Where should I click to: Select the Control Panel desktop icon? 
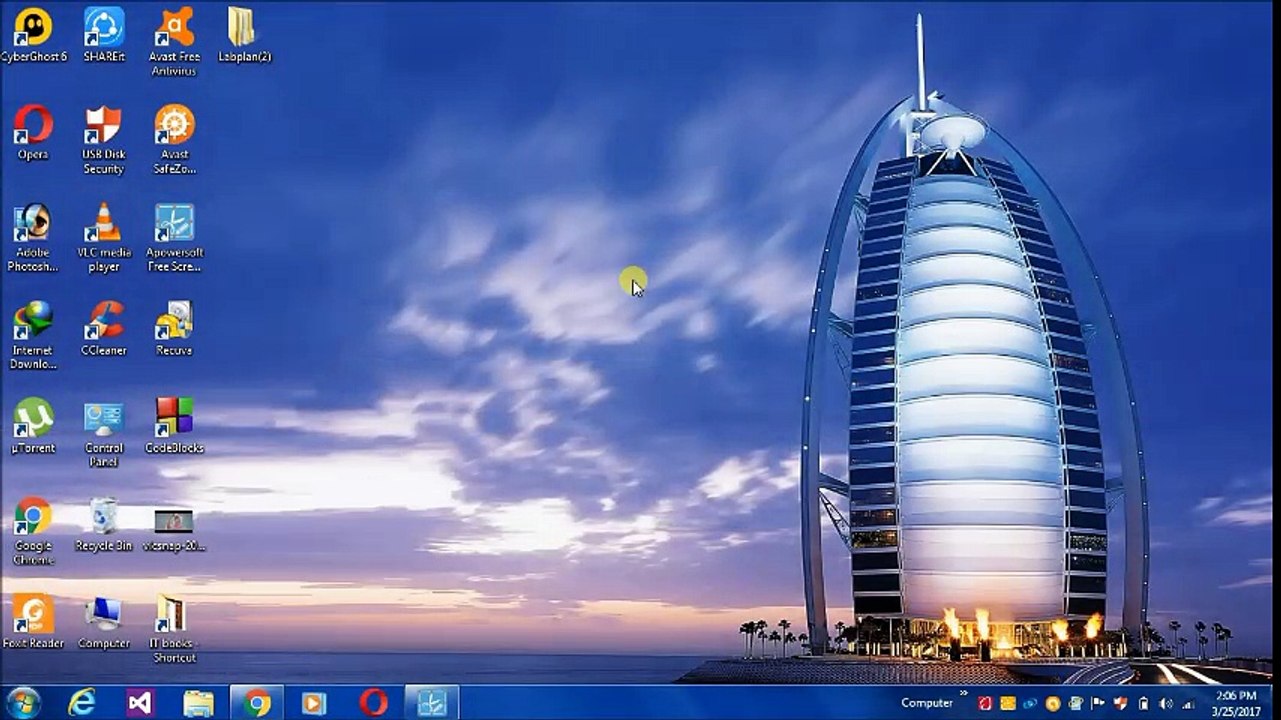(104, 434)
